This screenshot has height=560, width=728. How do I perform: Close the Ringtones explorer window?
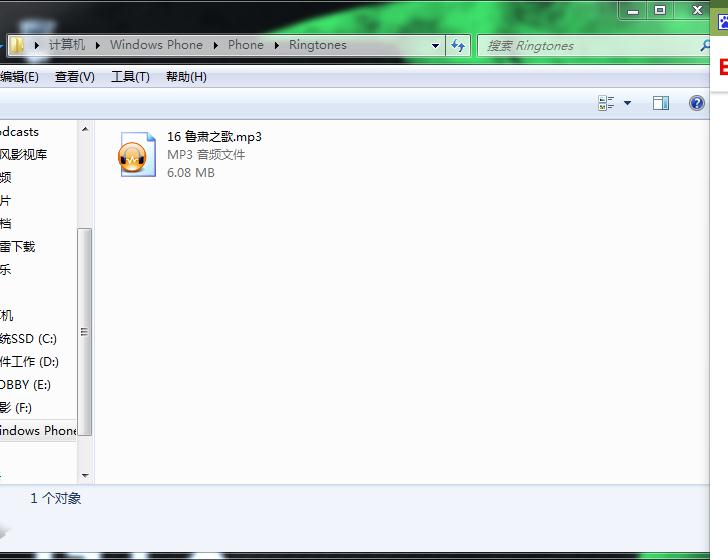pyautogui.click(x=697, y=10)
